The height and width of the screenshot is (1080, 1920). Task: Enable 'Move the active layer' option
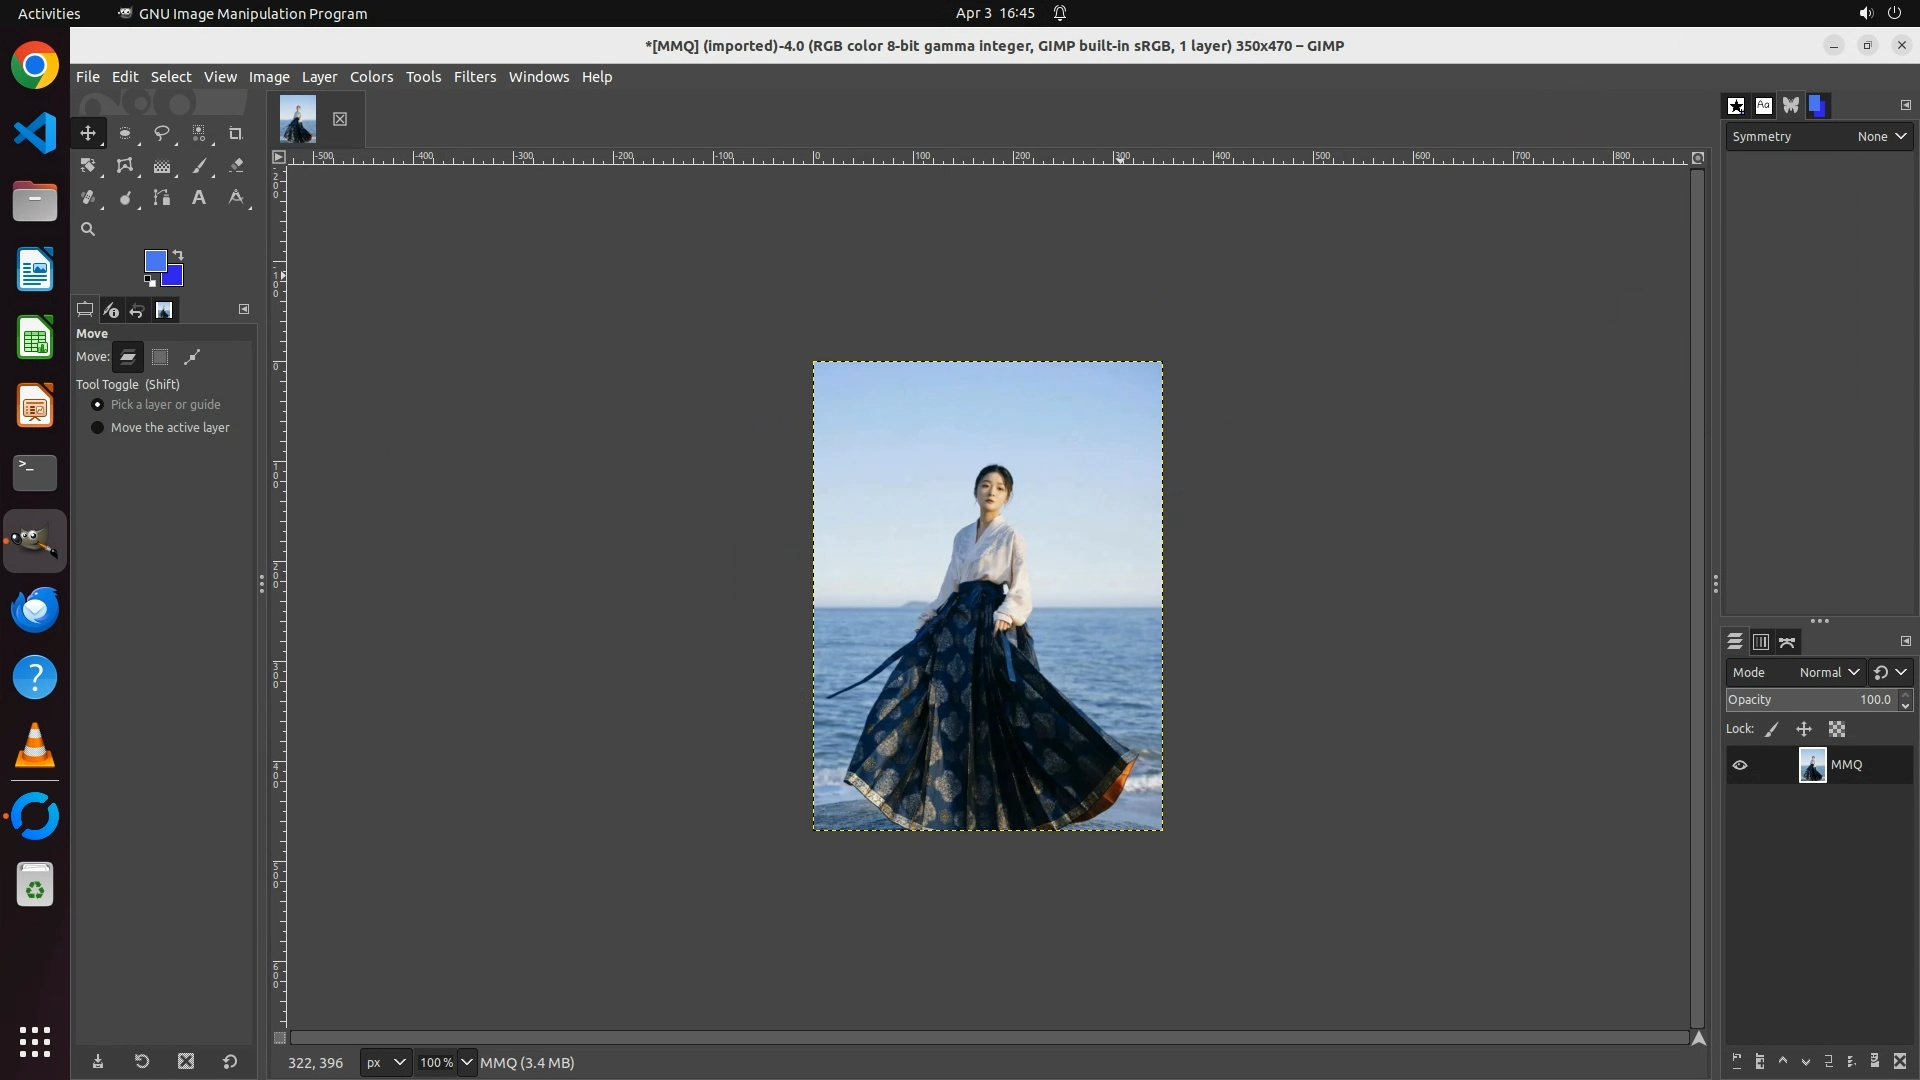point(97,428)
